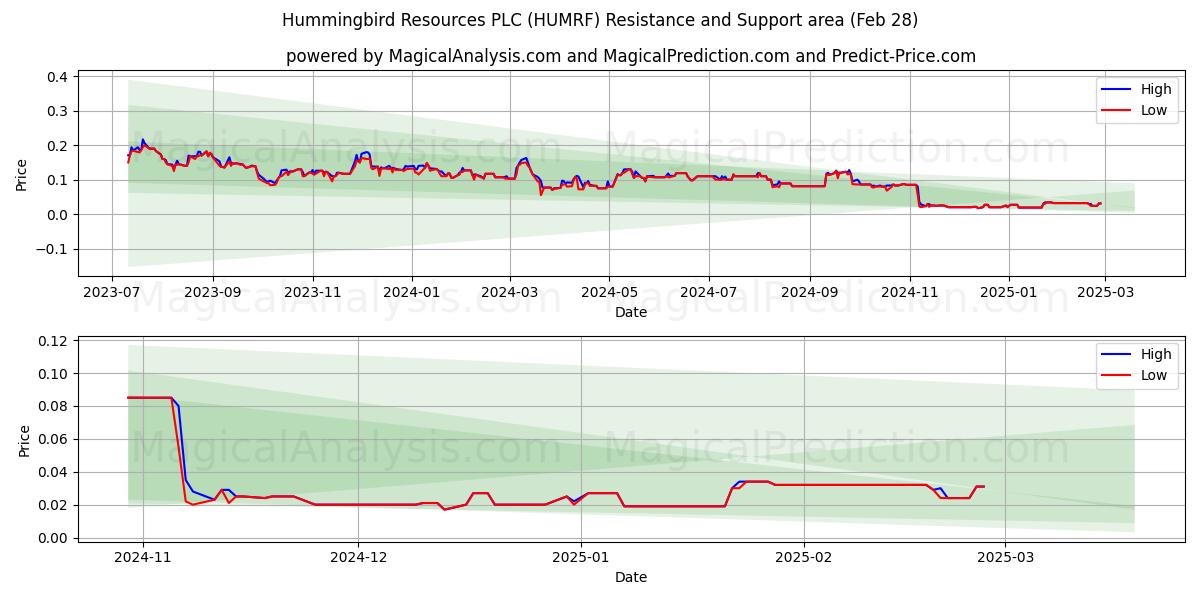Click the '2024-05' tick label

(609, 292)
